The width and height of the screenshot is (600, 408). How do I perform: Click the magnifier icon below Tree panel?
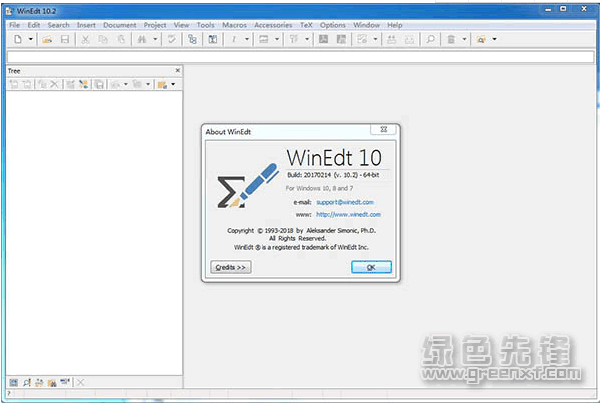click(x=27, y=382)
